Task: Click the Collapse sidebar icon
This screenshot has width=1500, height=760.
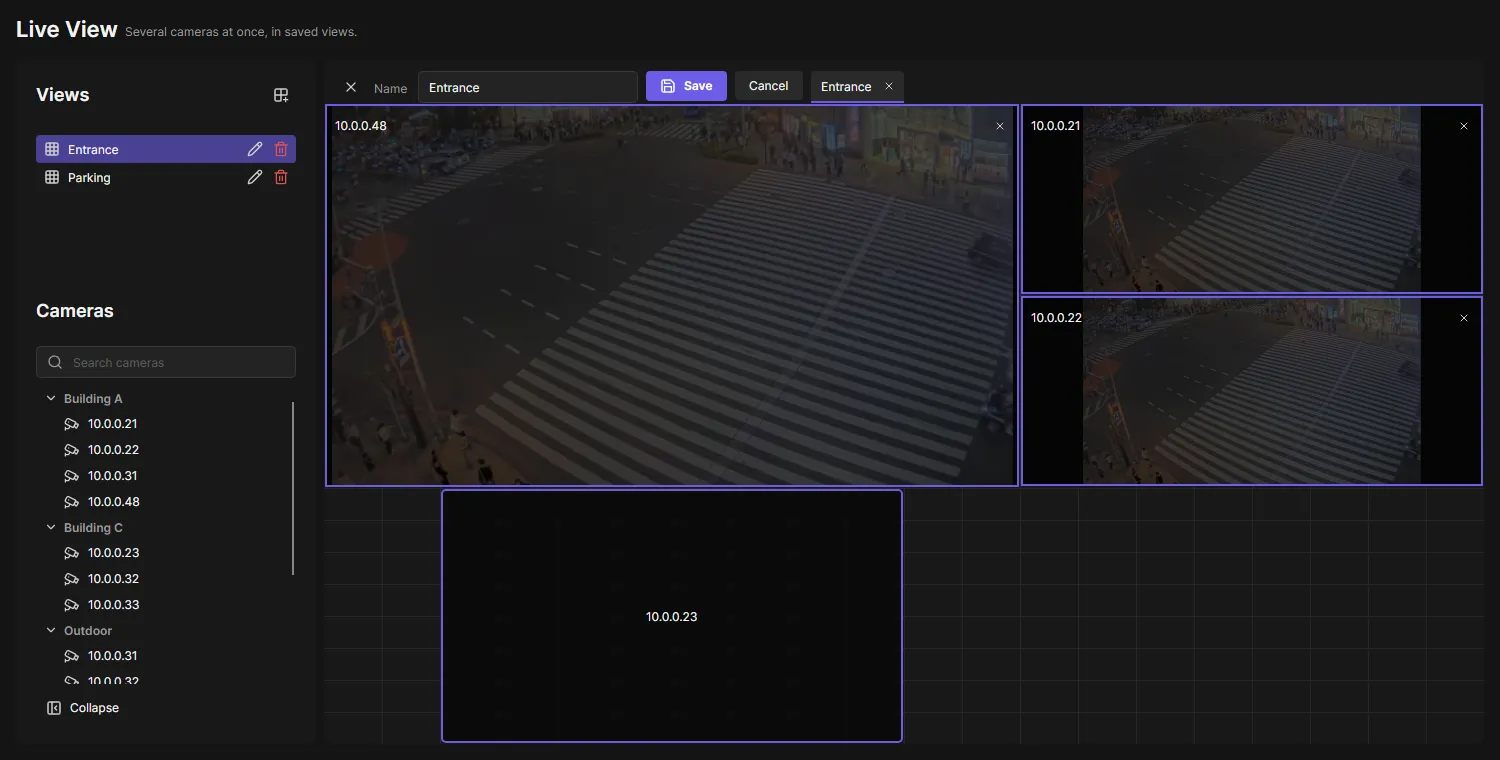Action: pyautogui.click(x=54, y=708)
